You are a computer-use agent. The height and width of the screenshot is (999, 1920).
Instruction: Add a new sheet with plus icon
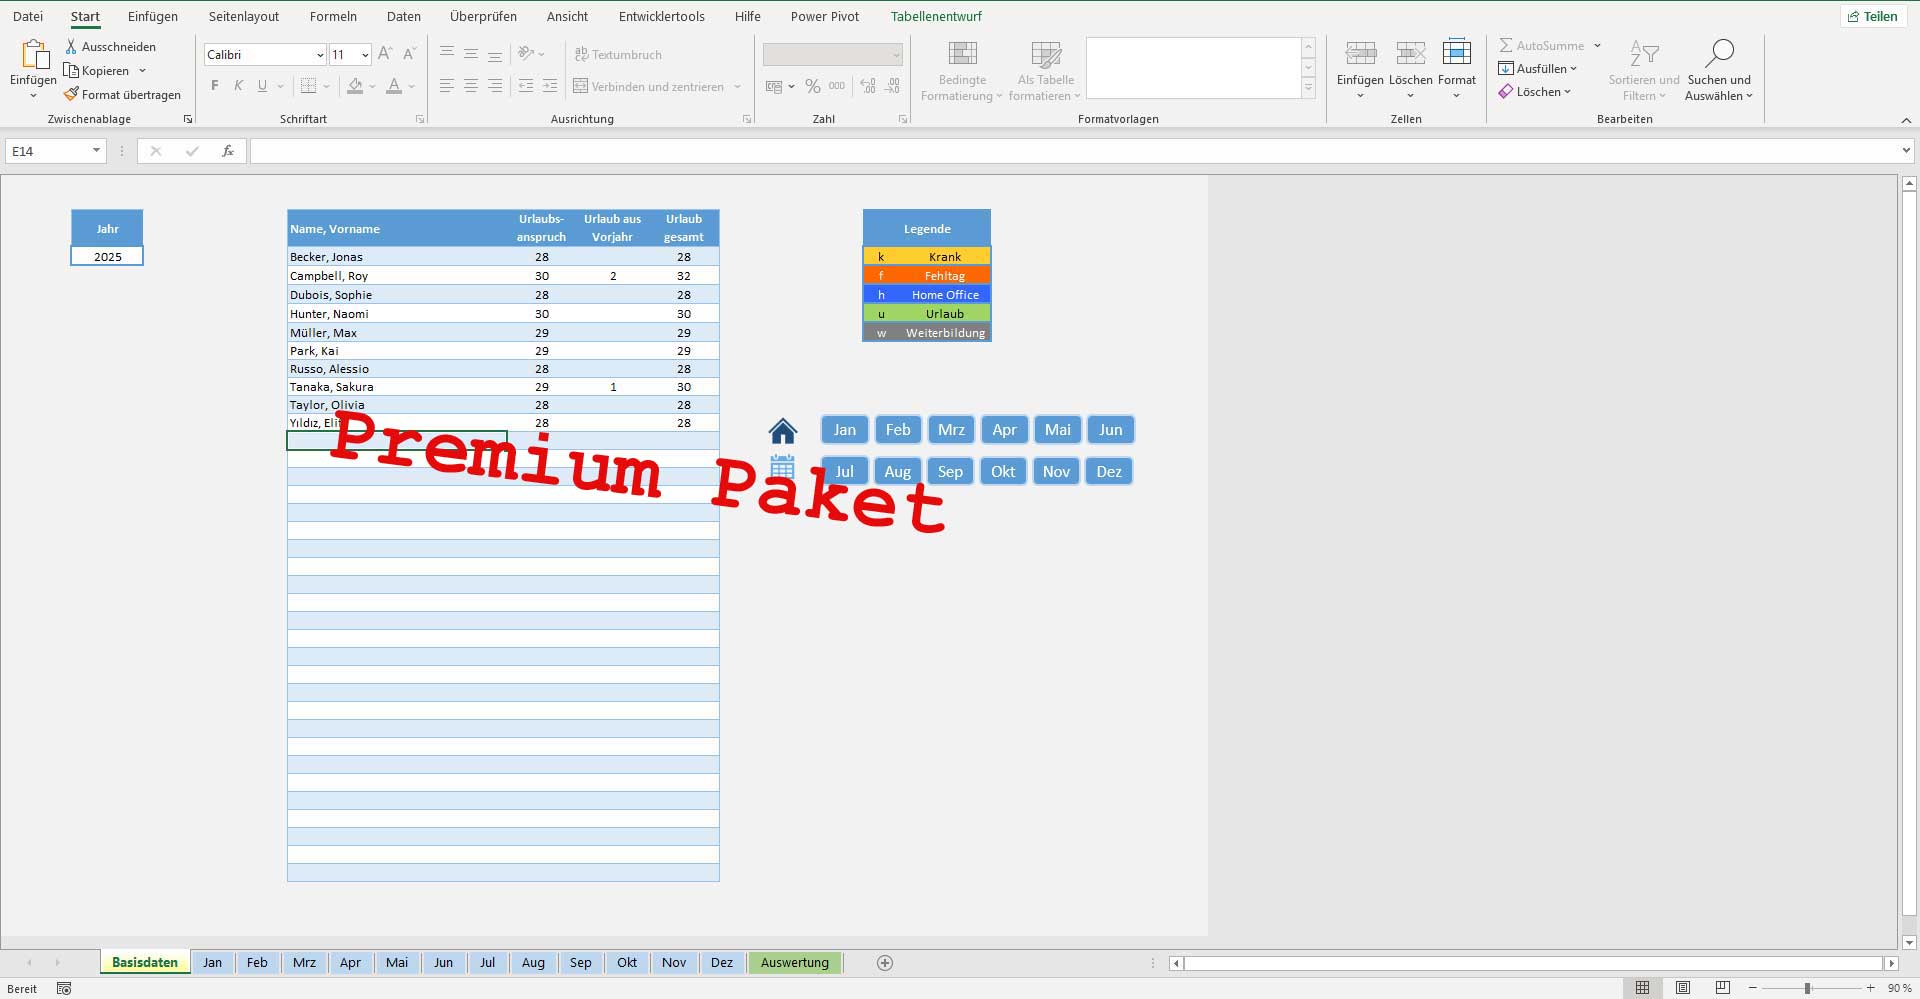pyautogui.click(x=884, y=963)
